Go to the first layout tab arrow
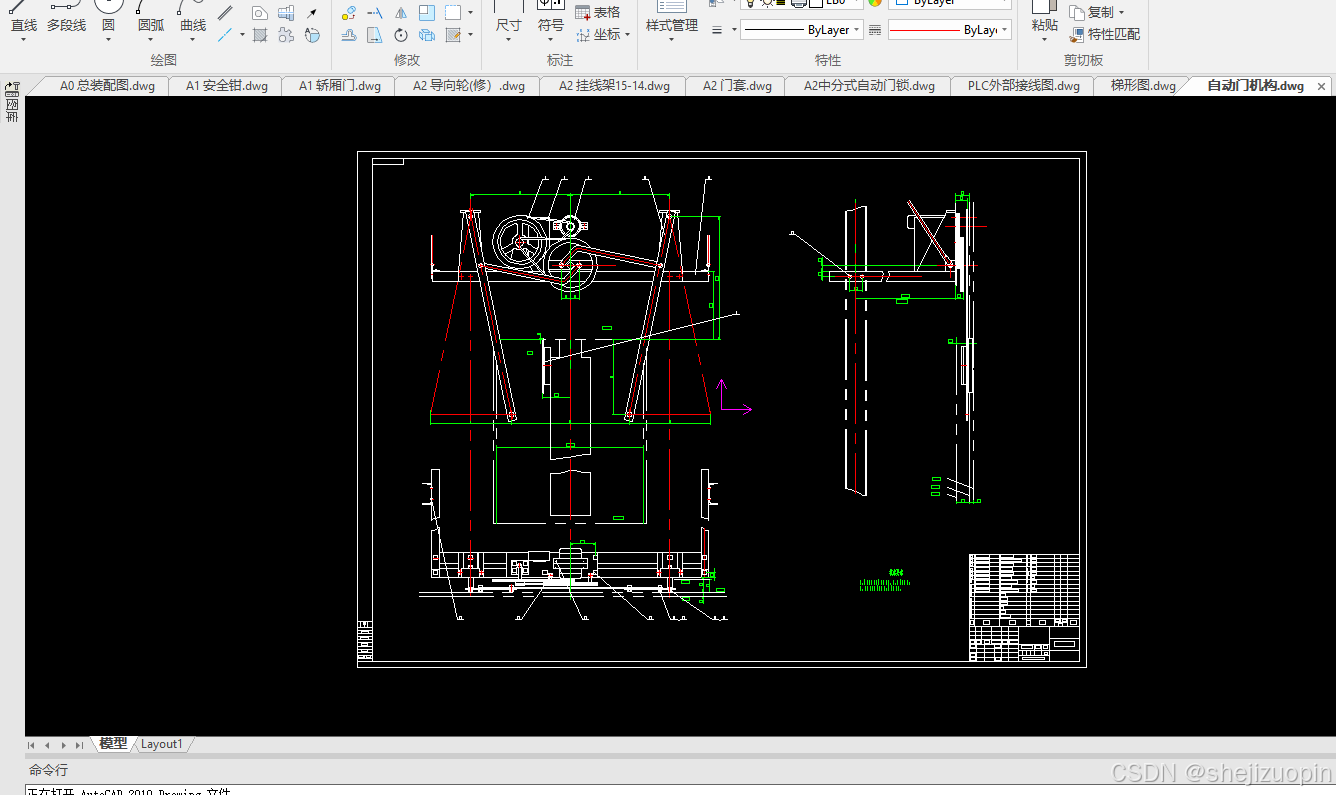This screenshot has width=1336, height=795. (x=32, y=745)
